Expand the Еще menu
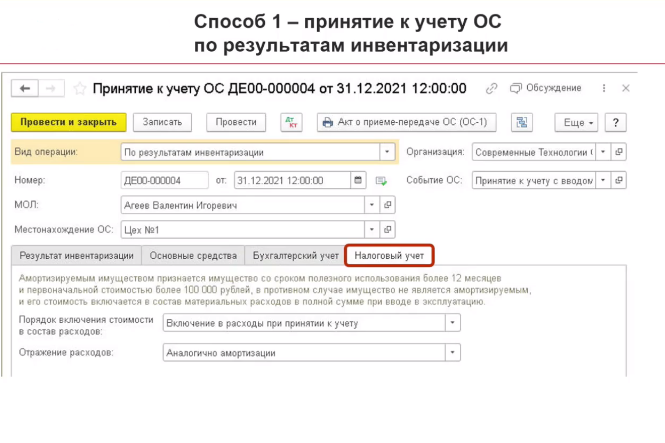Viewport: 665px width, 443px height. coord(576,123)
